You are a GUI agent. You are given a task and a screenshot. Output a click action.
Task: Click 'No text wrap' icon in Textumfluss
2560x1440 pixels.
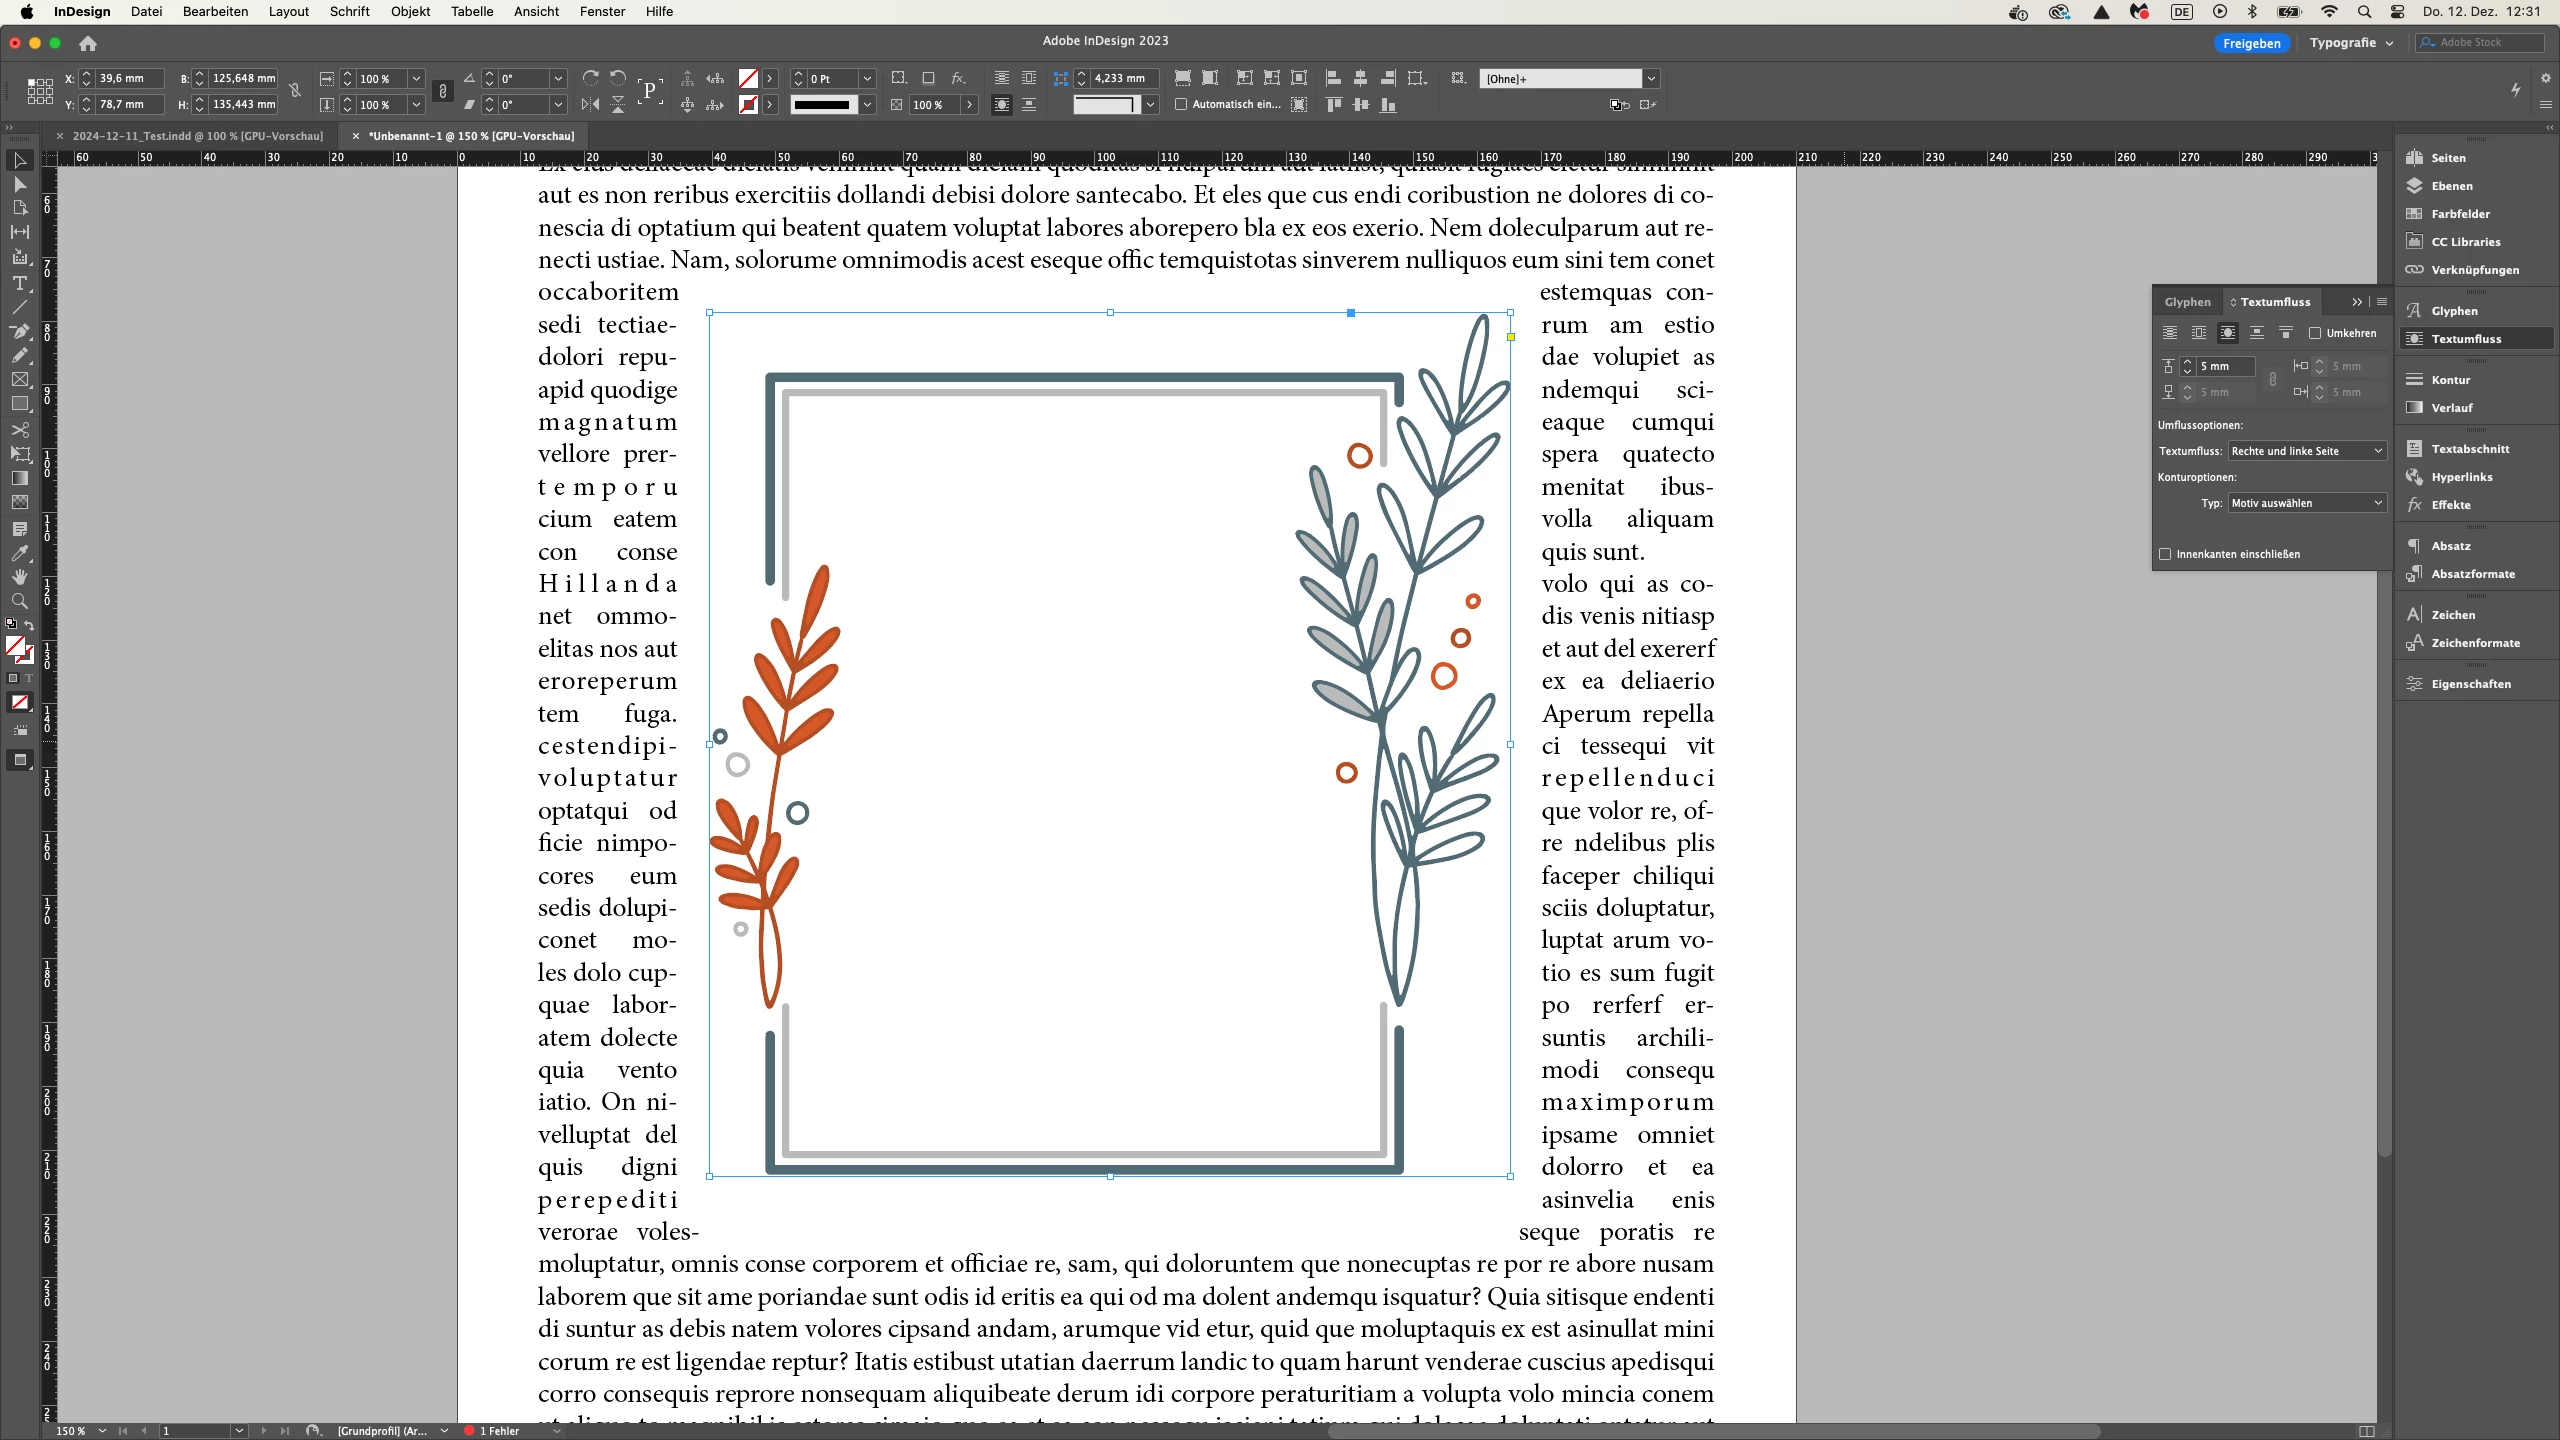pos(2169,333)
